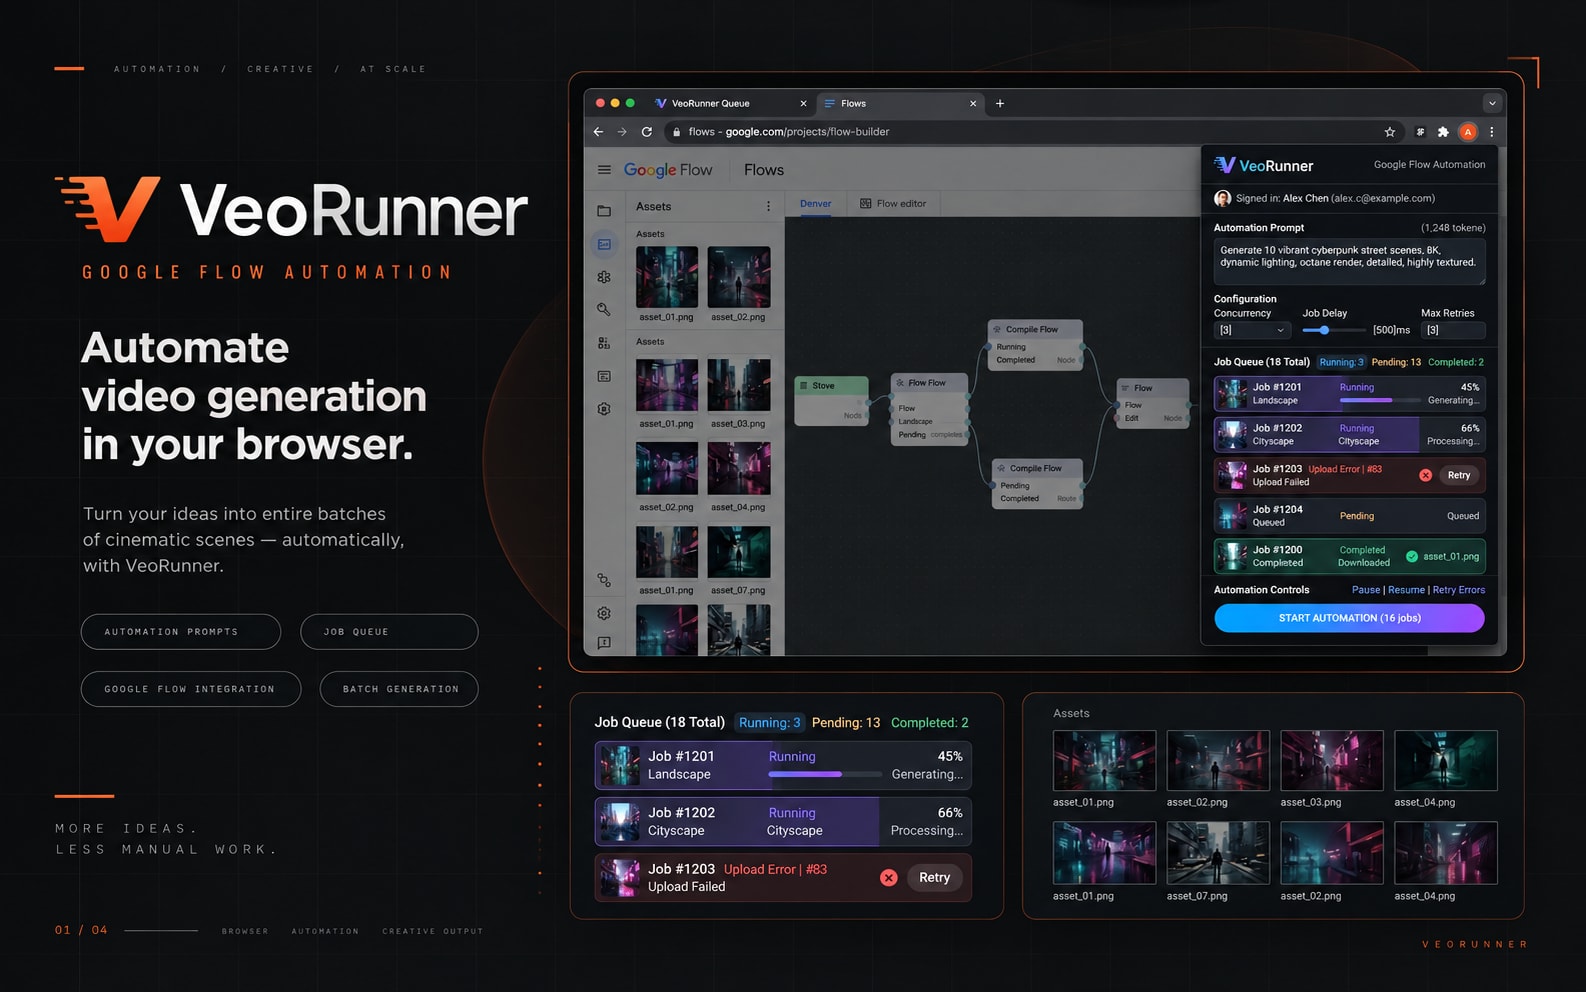Click Retry on Job #1203 in the VeoRunner popup

point(1459,475)
